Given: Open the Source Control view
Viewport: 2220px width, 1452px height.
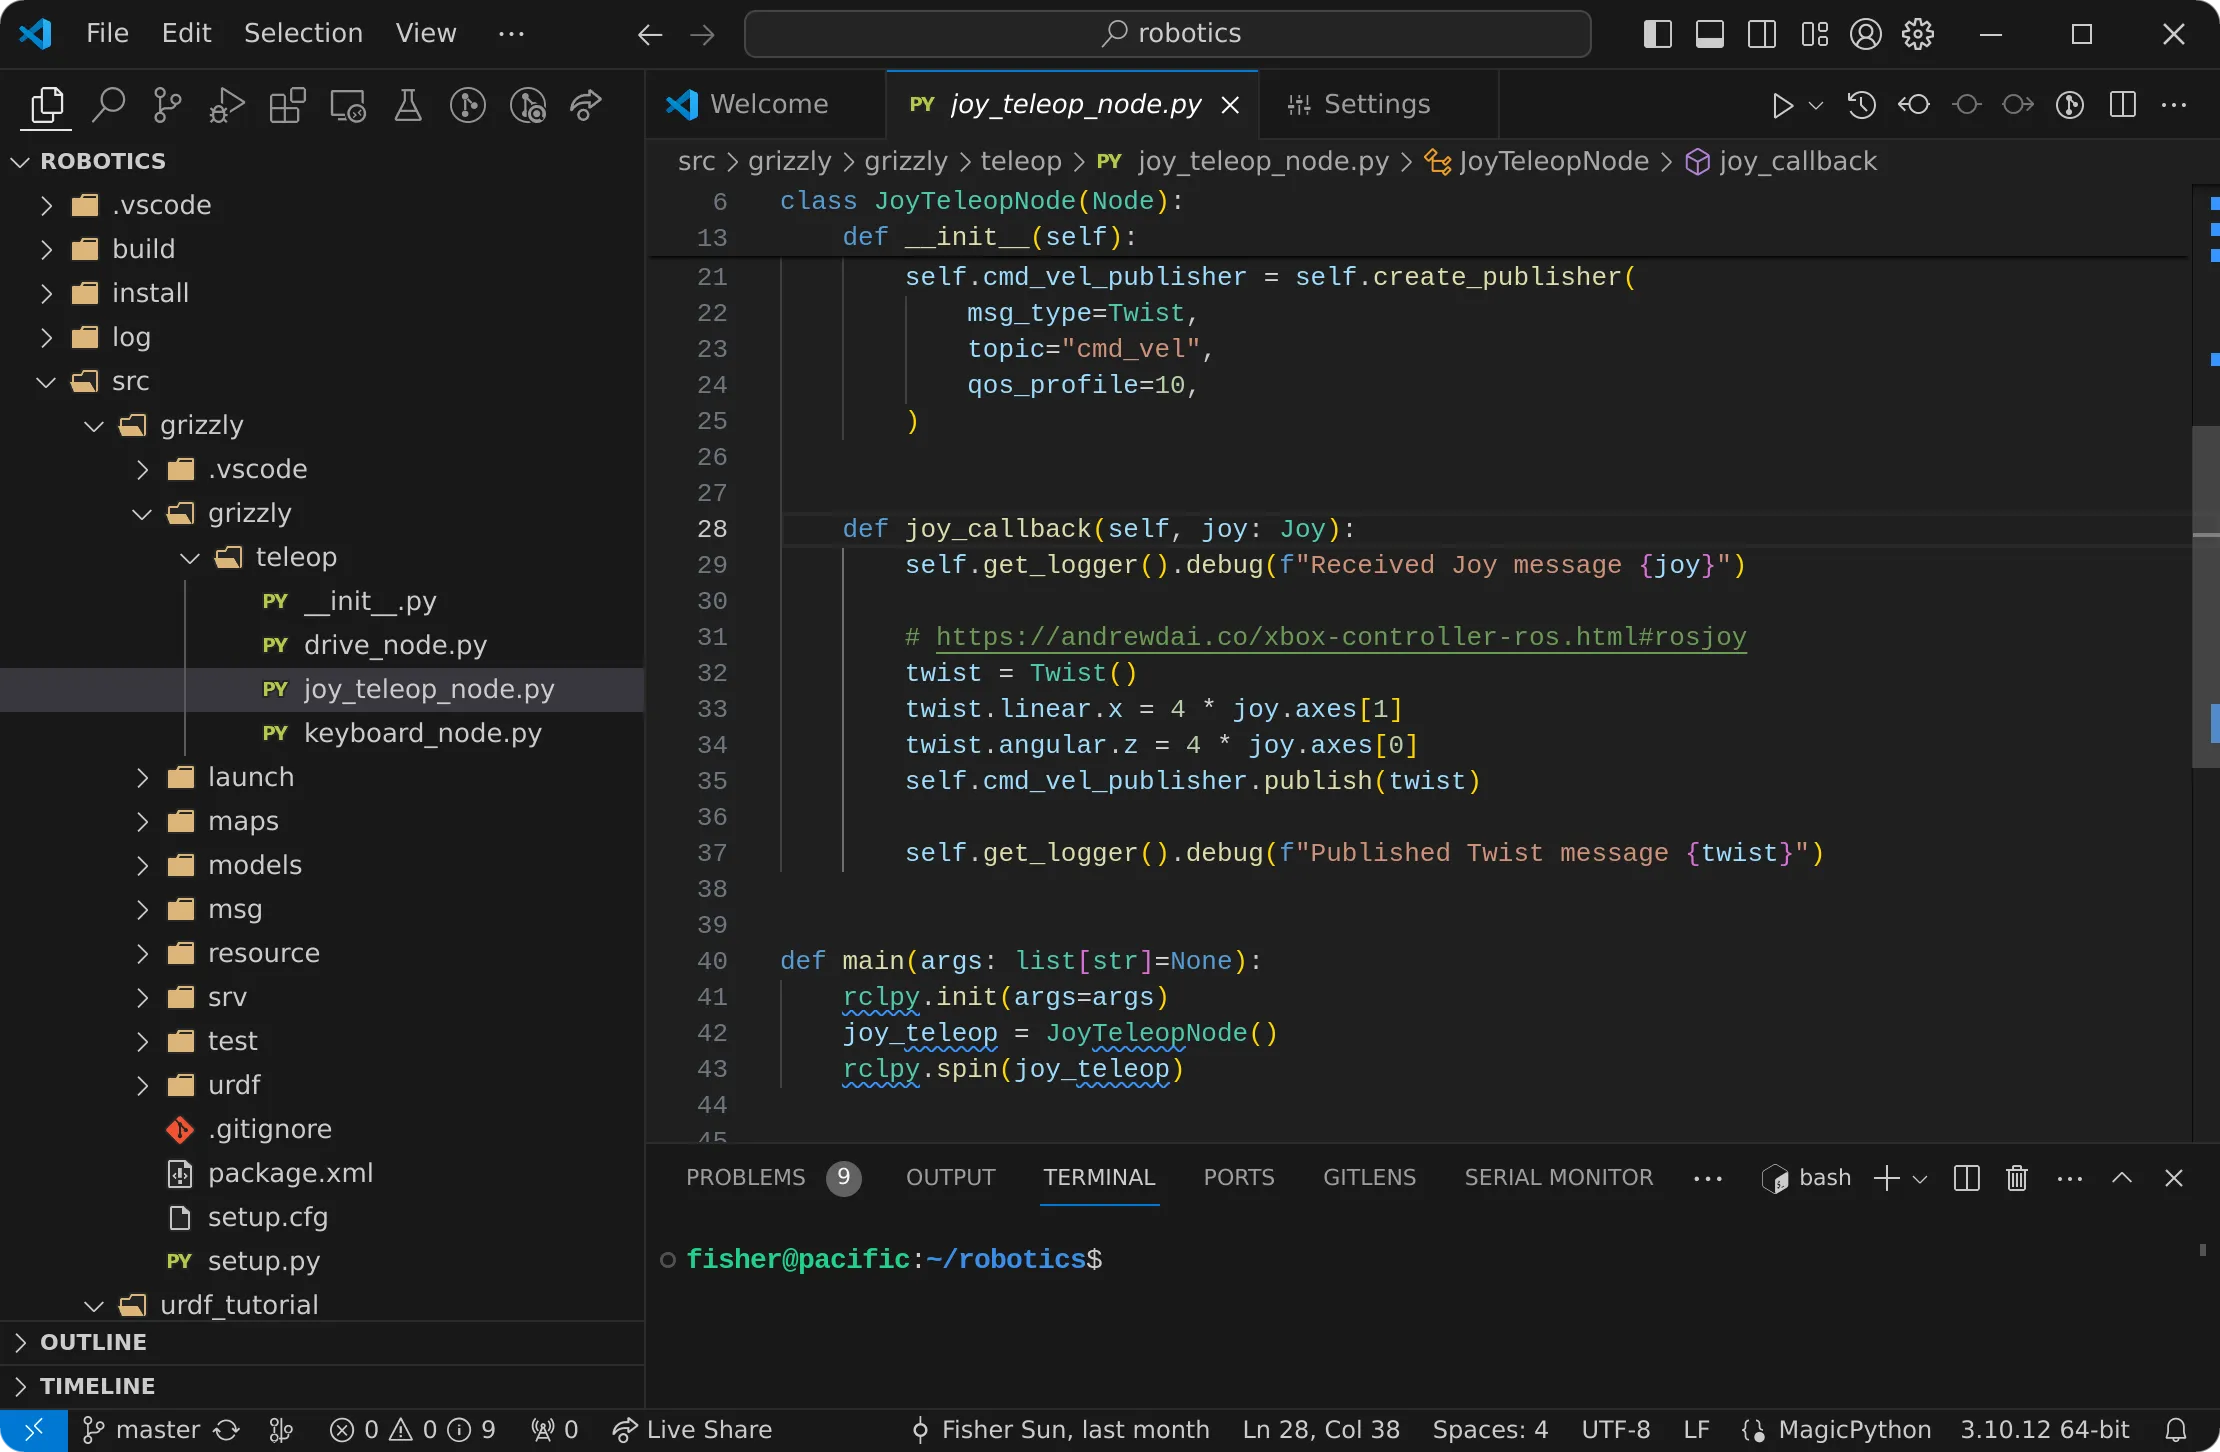Looking at the screenshot, I should tap(167, 105).
